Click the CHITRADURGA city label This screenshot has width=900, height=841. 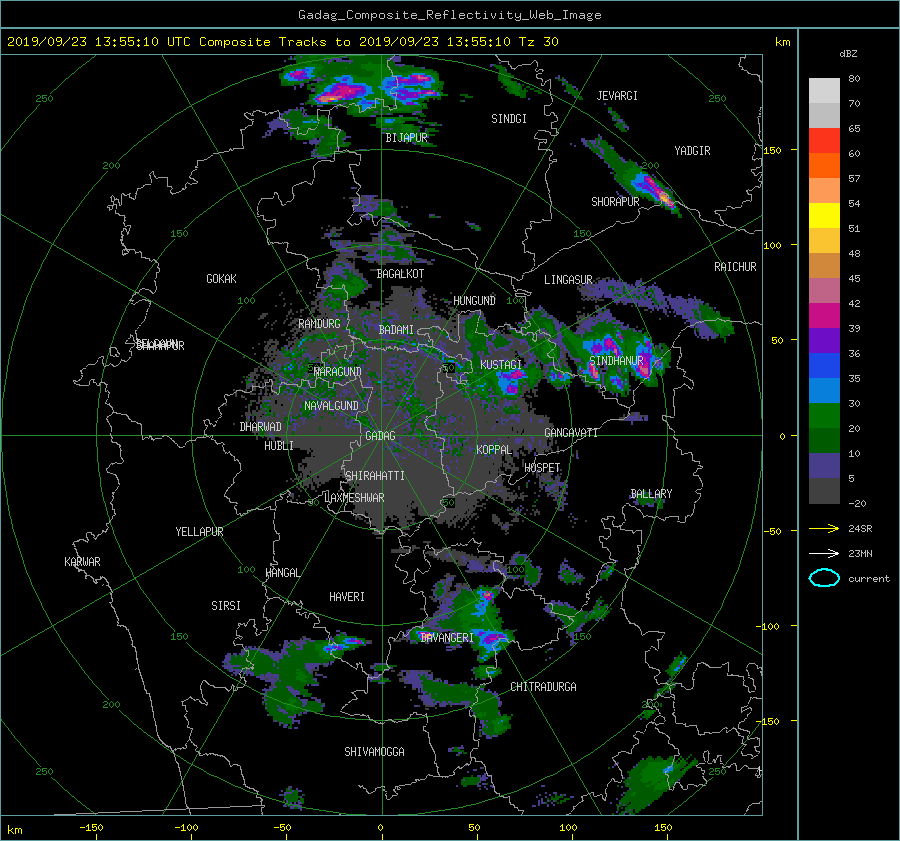pos(544,687)
